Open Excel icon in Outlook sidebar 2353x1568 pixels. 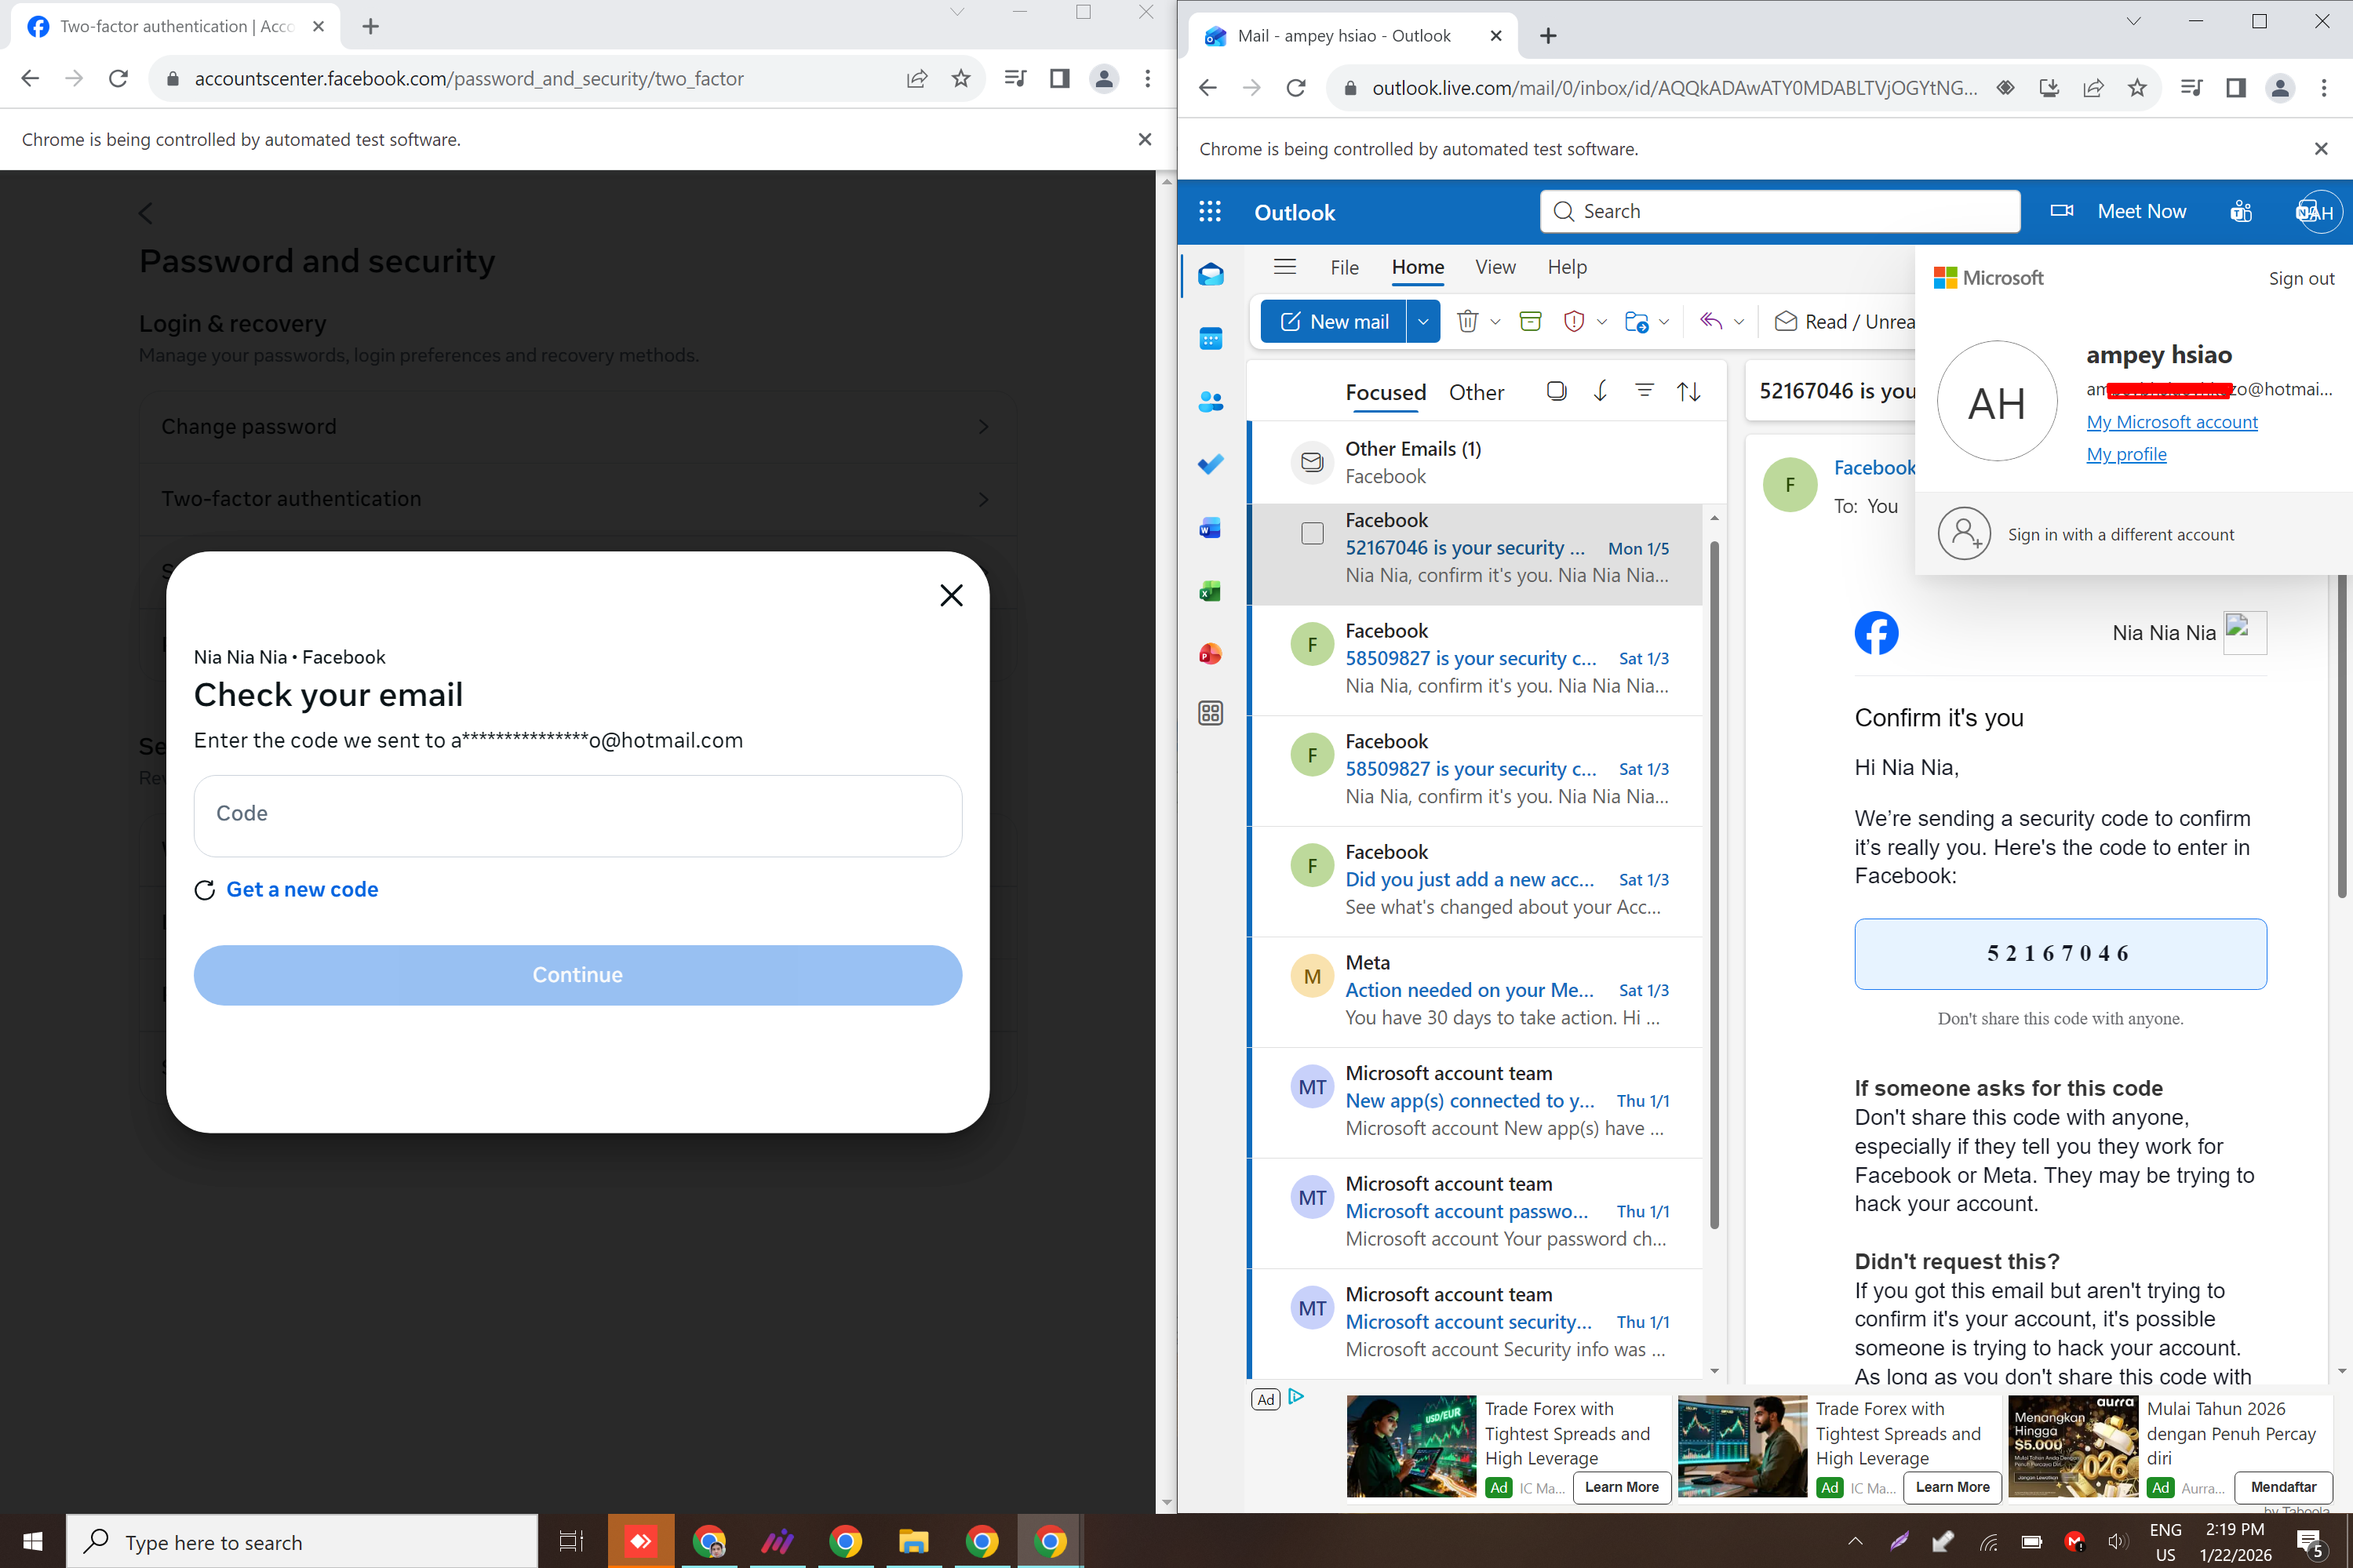pyautogui.click(x=1210, y=591)
